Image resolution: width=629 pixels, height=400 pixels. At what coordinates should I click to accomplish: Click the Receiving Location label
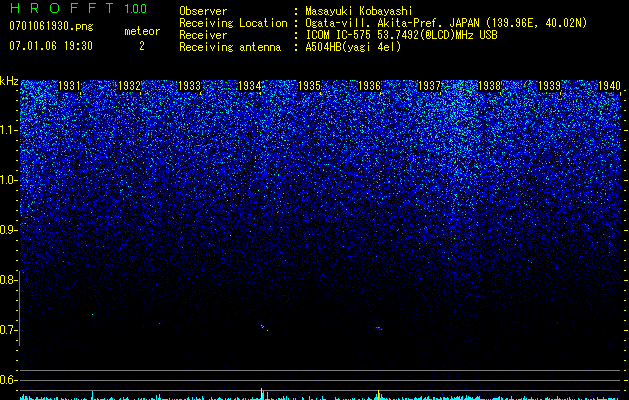[233, 24]
